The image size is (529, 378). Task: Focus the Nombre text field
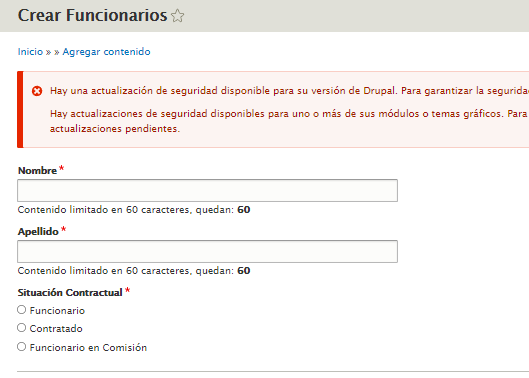tap(207, 191)
